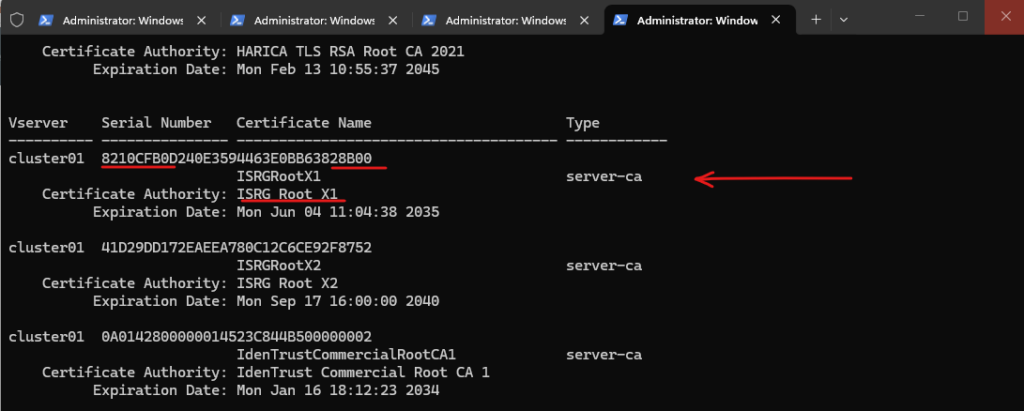Image resolution: width=1024 pixels, height=411 pixels.
Task: Click the serial number starting with 8210CFB0
Action: [236, 158]
